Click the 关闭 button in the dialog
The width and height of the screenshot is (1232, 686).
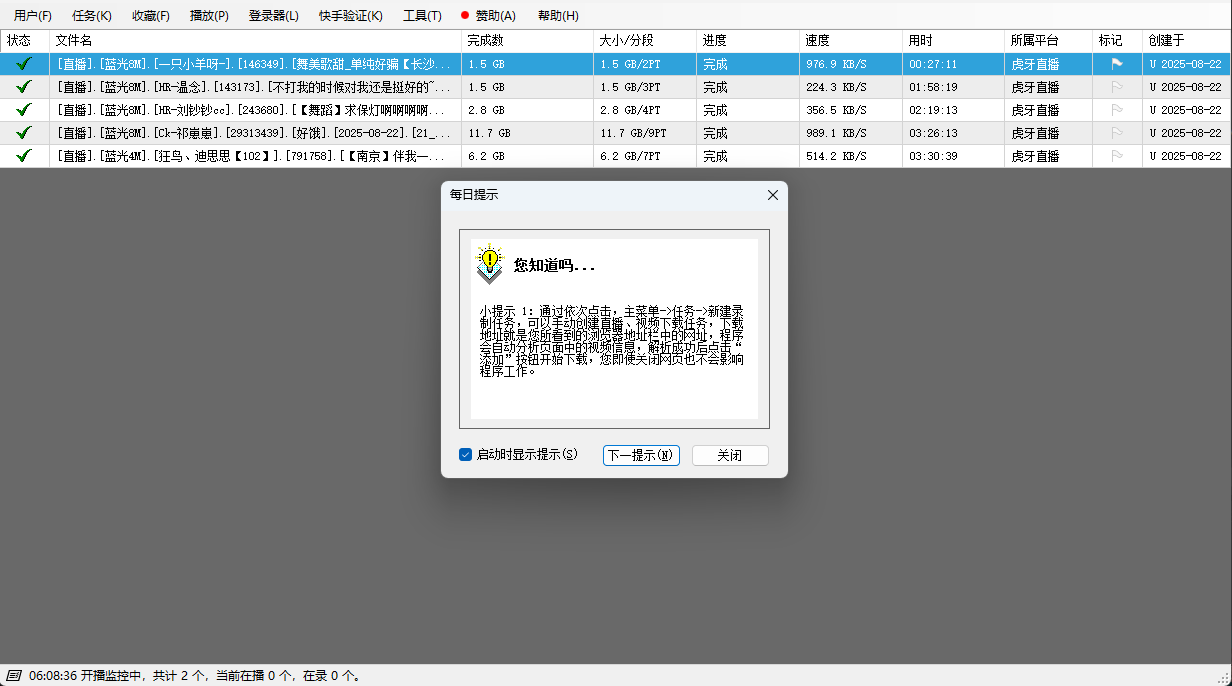point(730,455)
